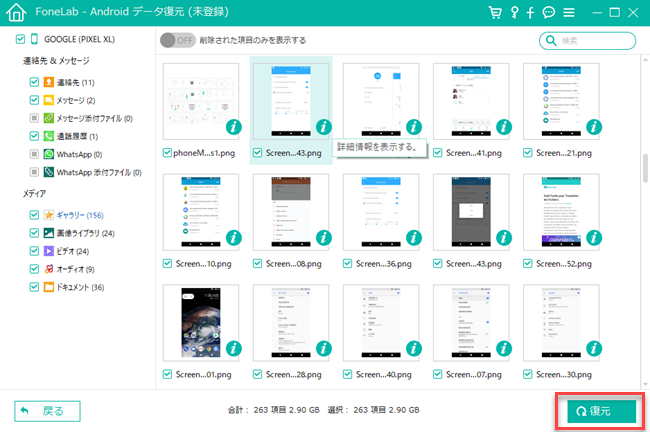Open the phoneM...s1.png thumbnail
This screenshot has width=650, height=432.
[201, 101]
